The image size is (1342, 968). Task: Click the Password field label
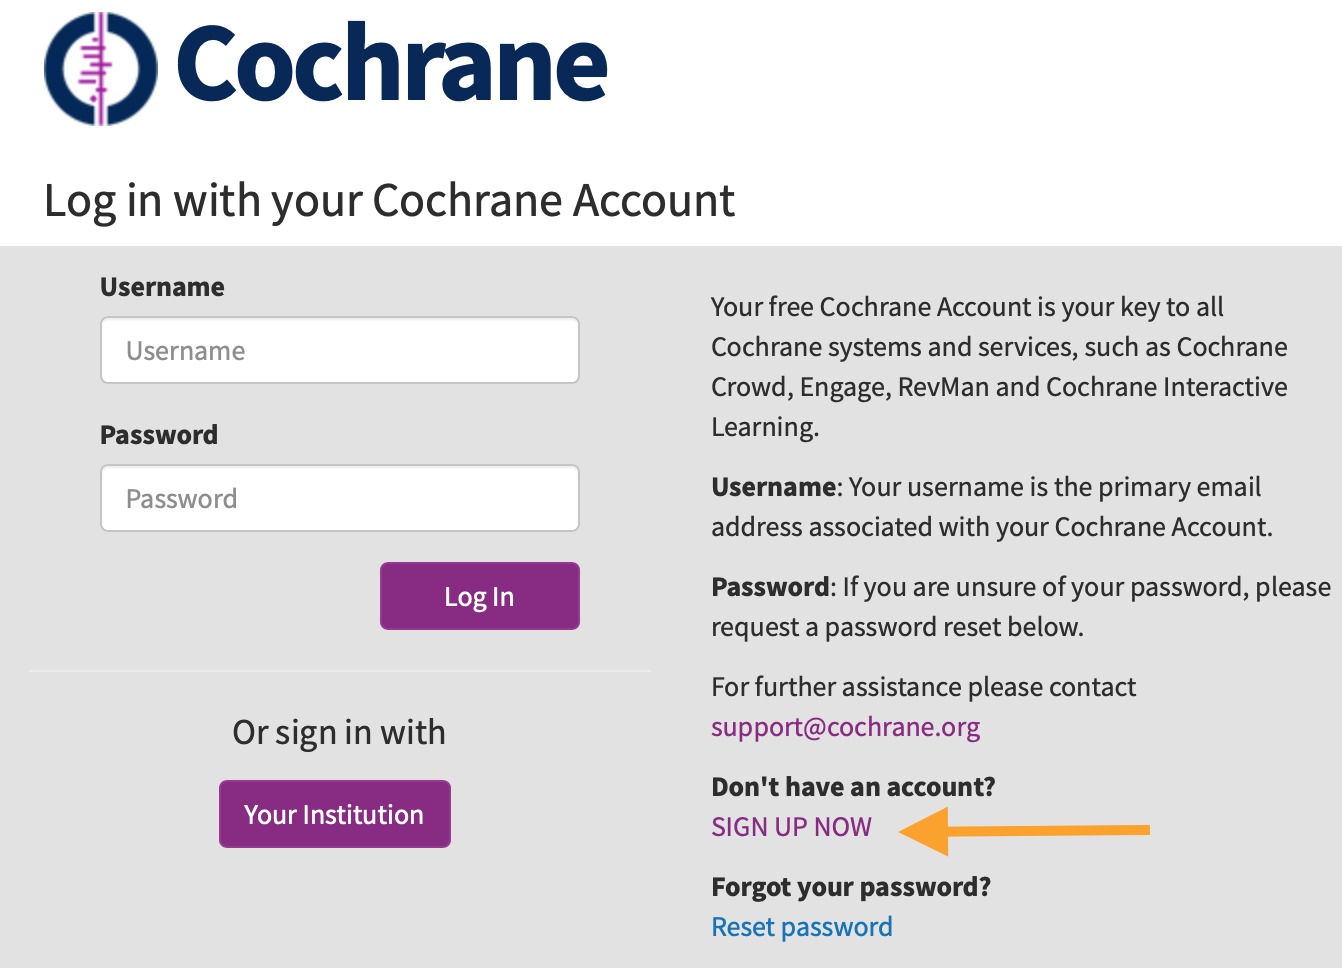click(x=159, y=435)
